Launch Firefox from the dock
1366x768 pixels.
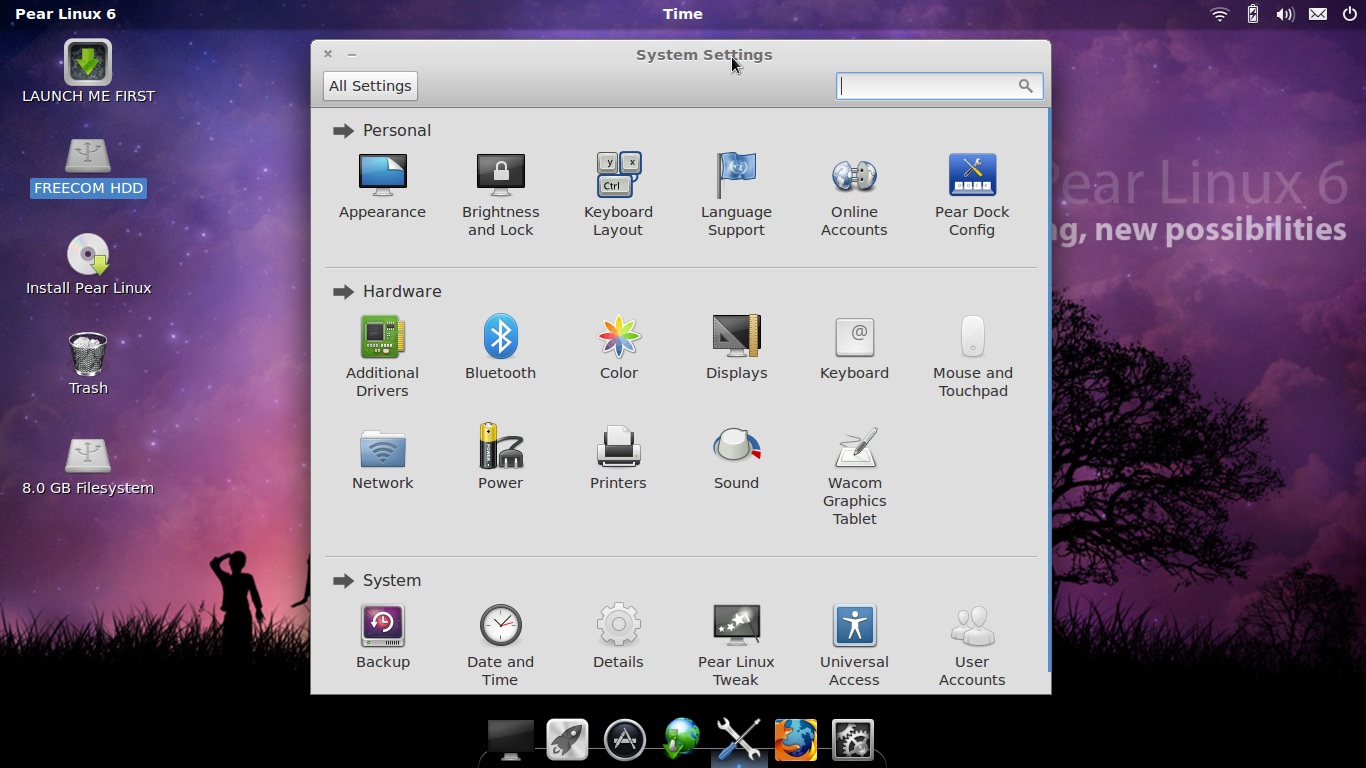[796, 740]
